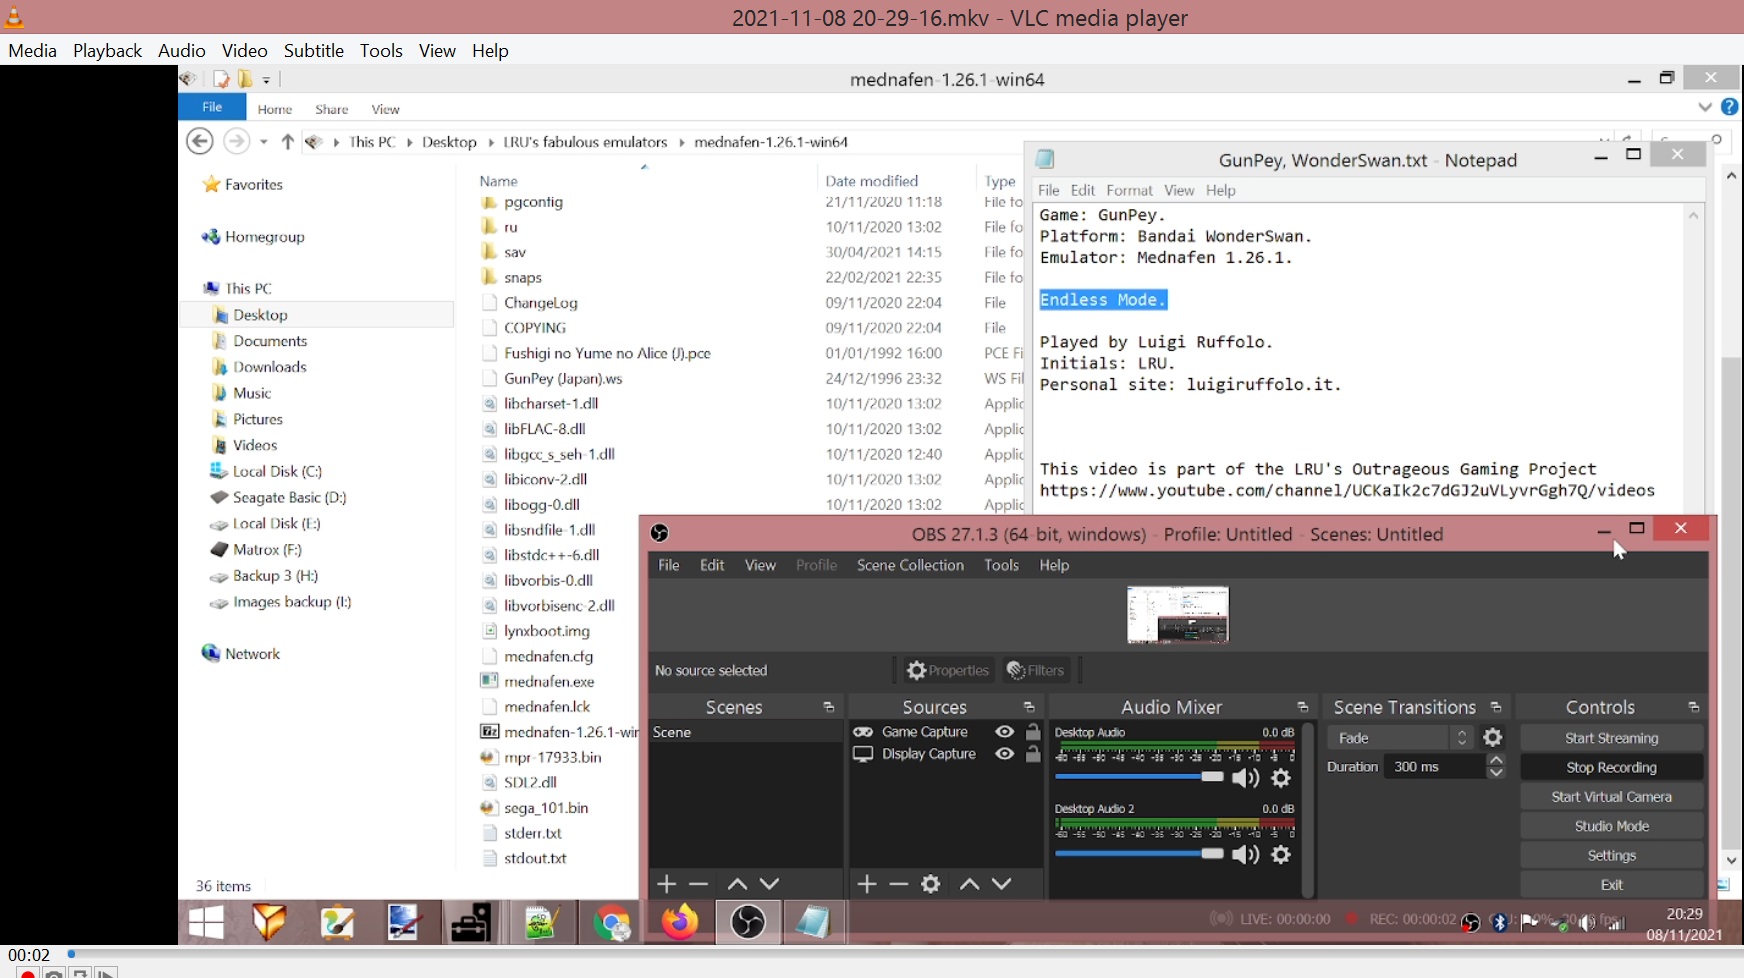Viewport: 1744px width, 978px height.
Task: Click the disabled Filters button in OBS
Action: click(1035, 670)
